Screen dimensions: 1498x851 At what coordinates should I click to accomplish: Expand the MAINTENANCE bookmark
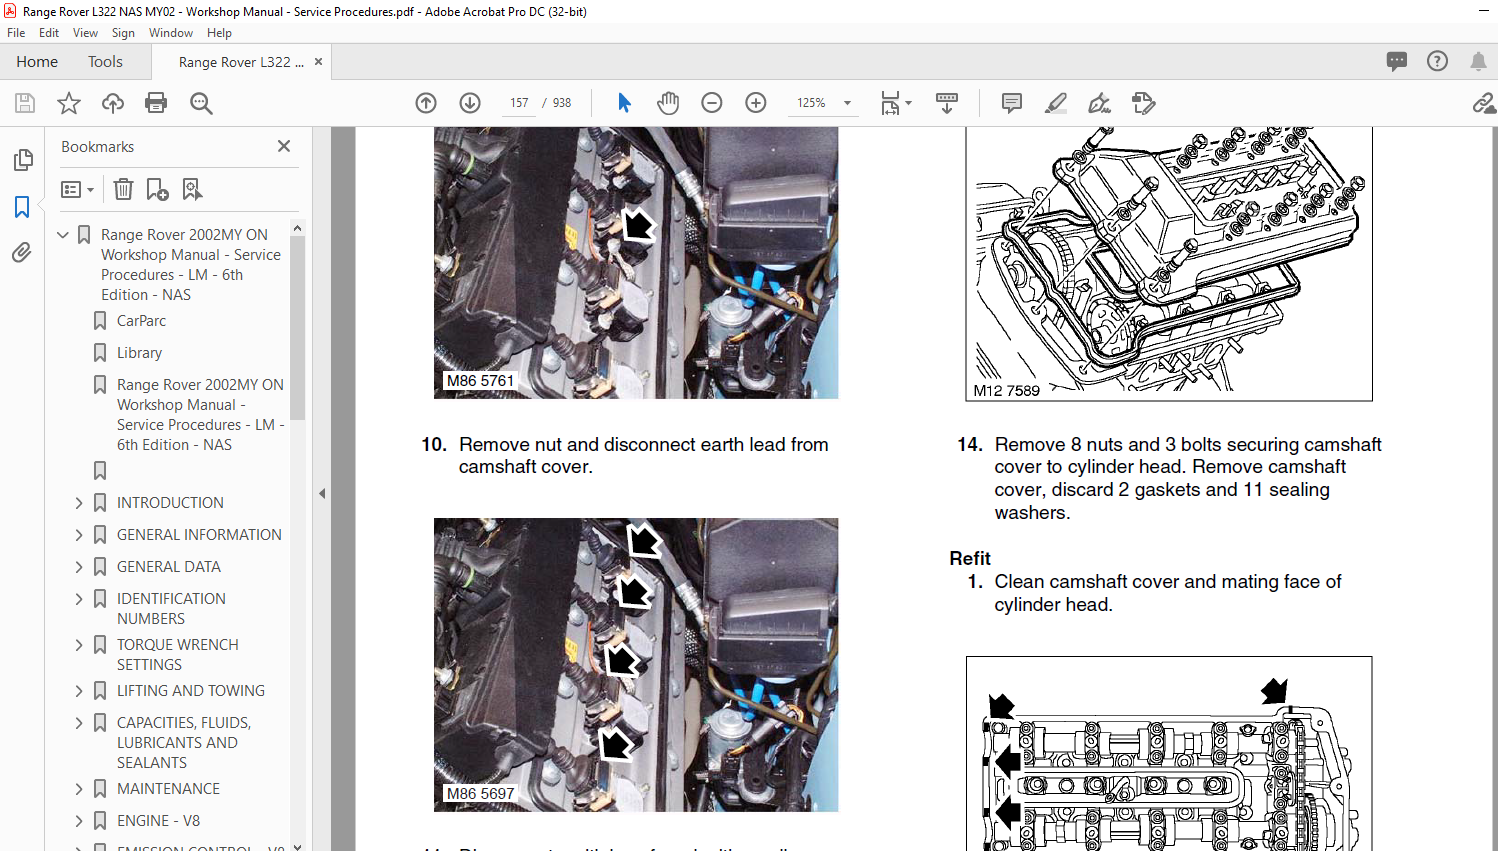(x=79, y=789)
